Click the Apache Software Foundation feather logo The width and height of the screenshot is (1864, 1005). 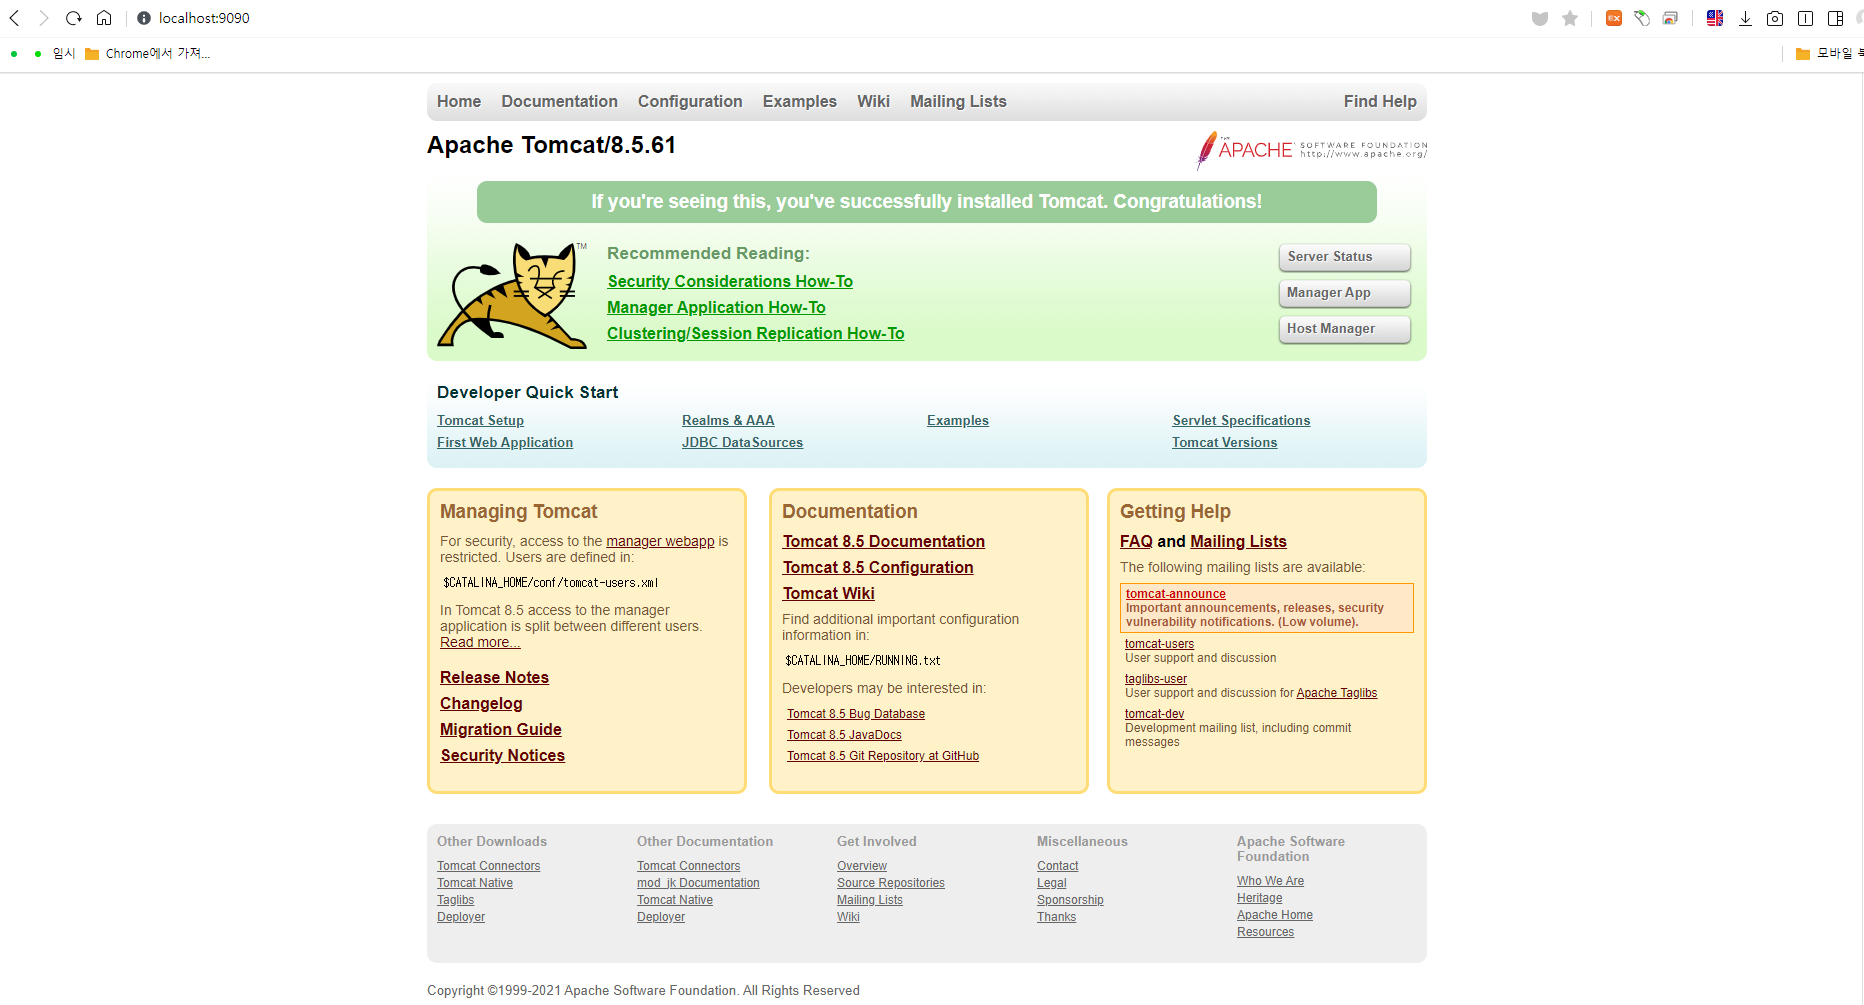[x=1312, y=150]
